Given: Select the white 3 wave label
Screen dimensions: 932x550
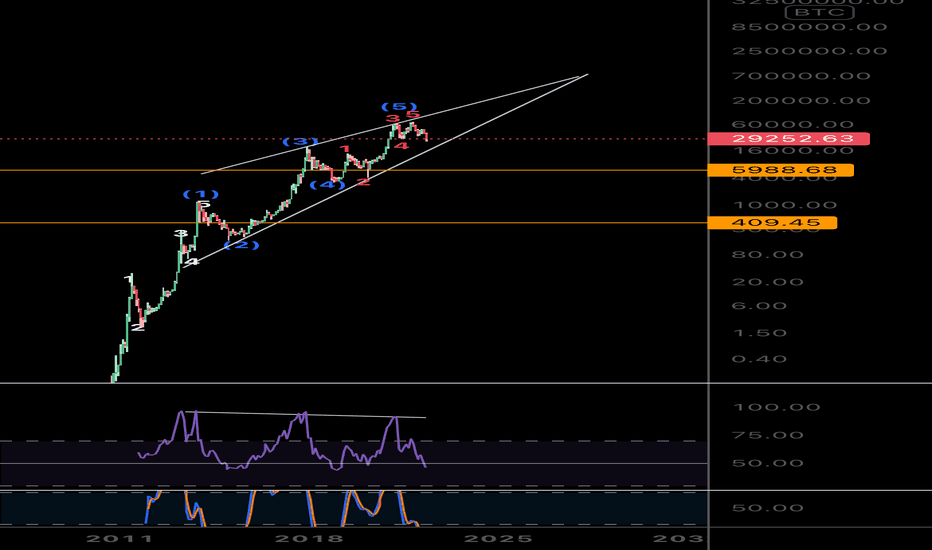Looking at the screenshot, I should click(181, 234).
